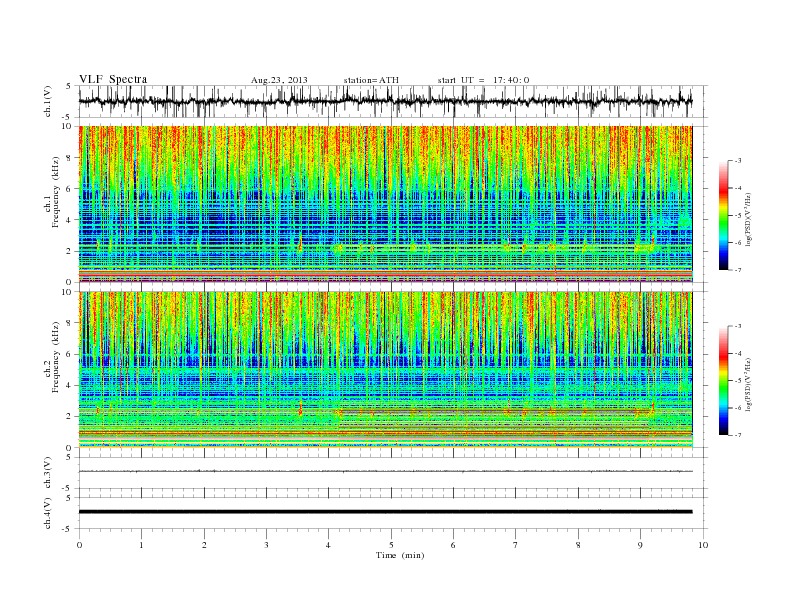The image size is (792, 612).
Task: Click the "-7" label on ch.2 colorbar
Action: [x=737, y=435]
